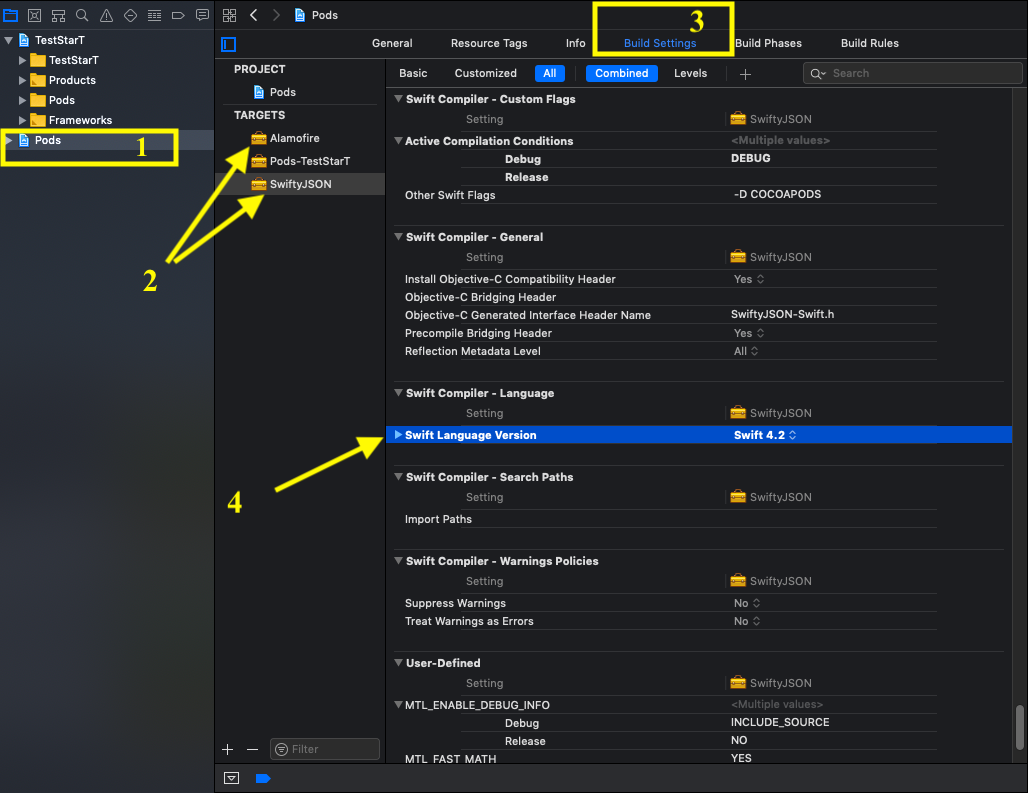Image resolution: width=1028 pixels, height=793 pixels.
Task: Click the -D COCOAPODS flag value
Action: (x=777, y=195)
